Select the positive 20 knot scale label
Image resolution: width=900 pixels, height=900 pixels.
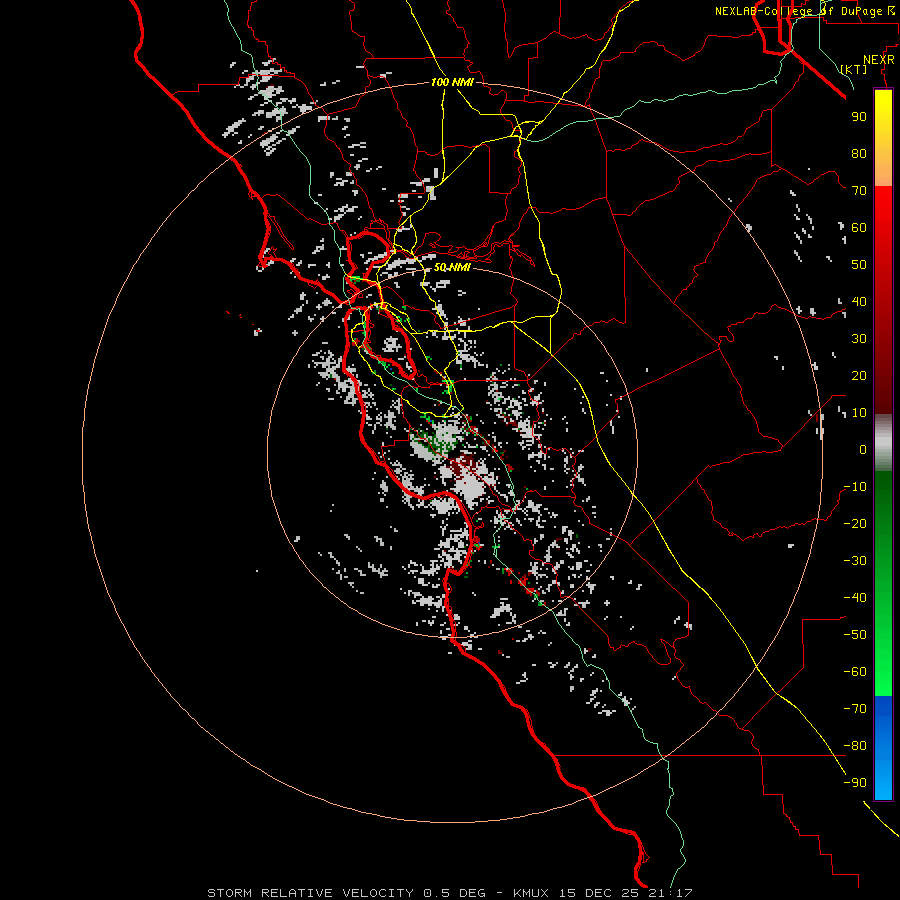(x=859, y=375)
